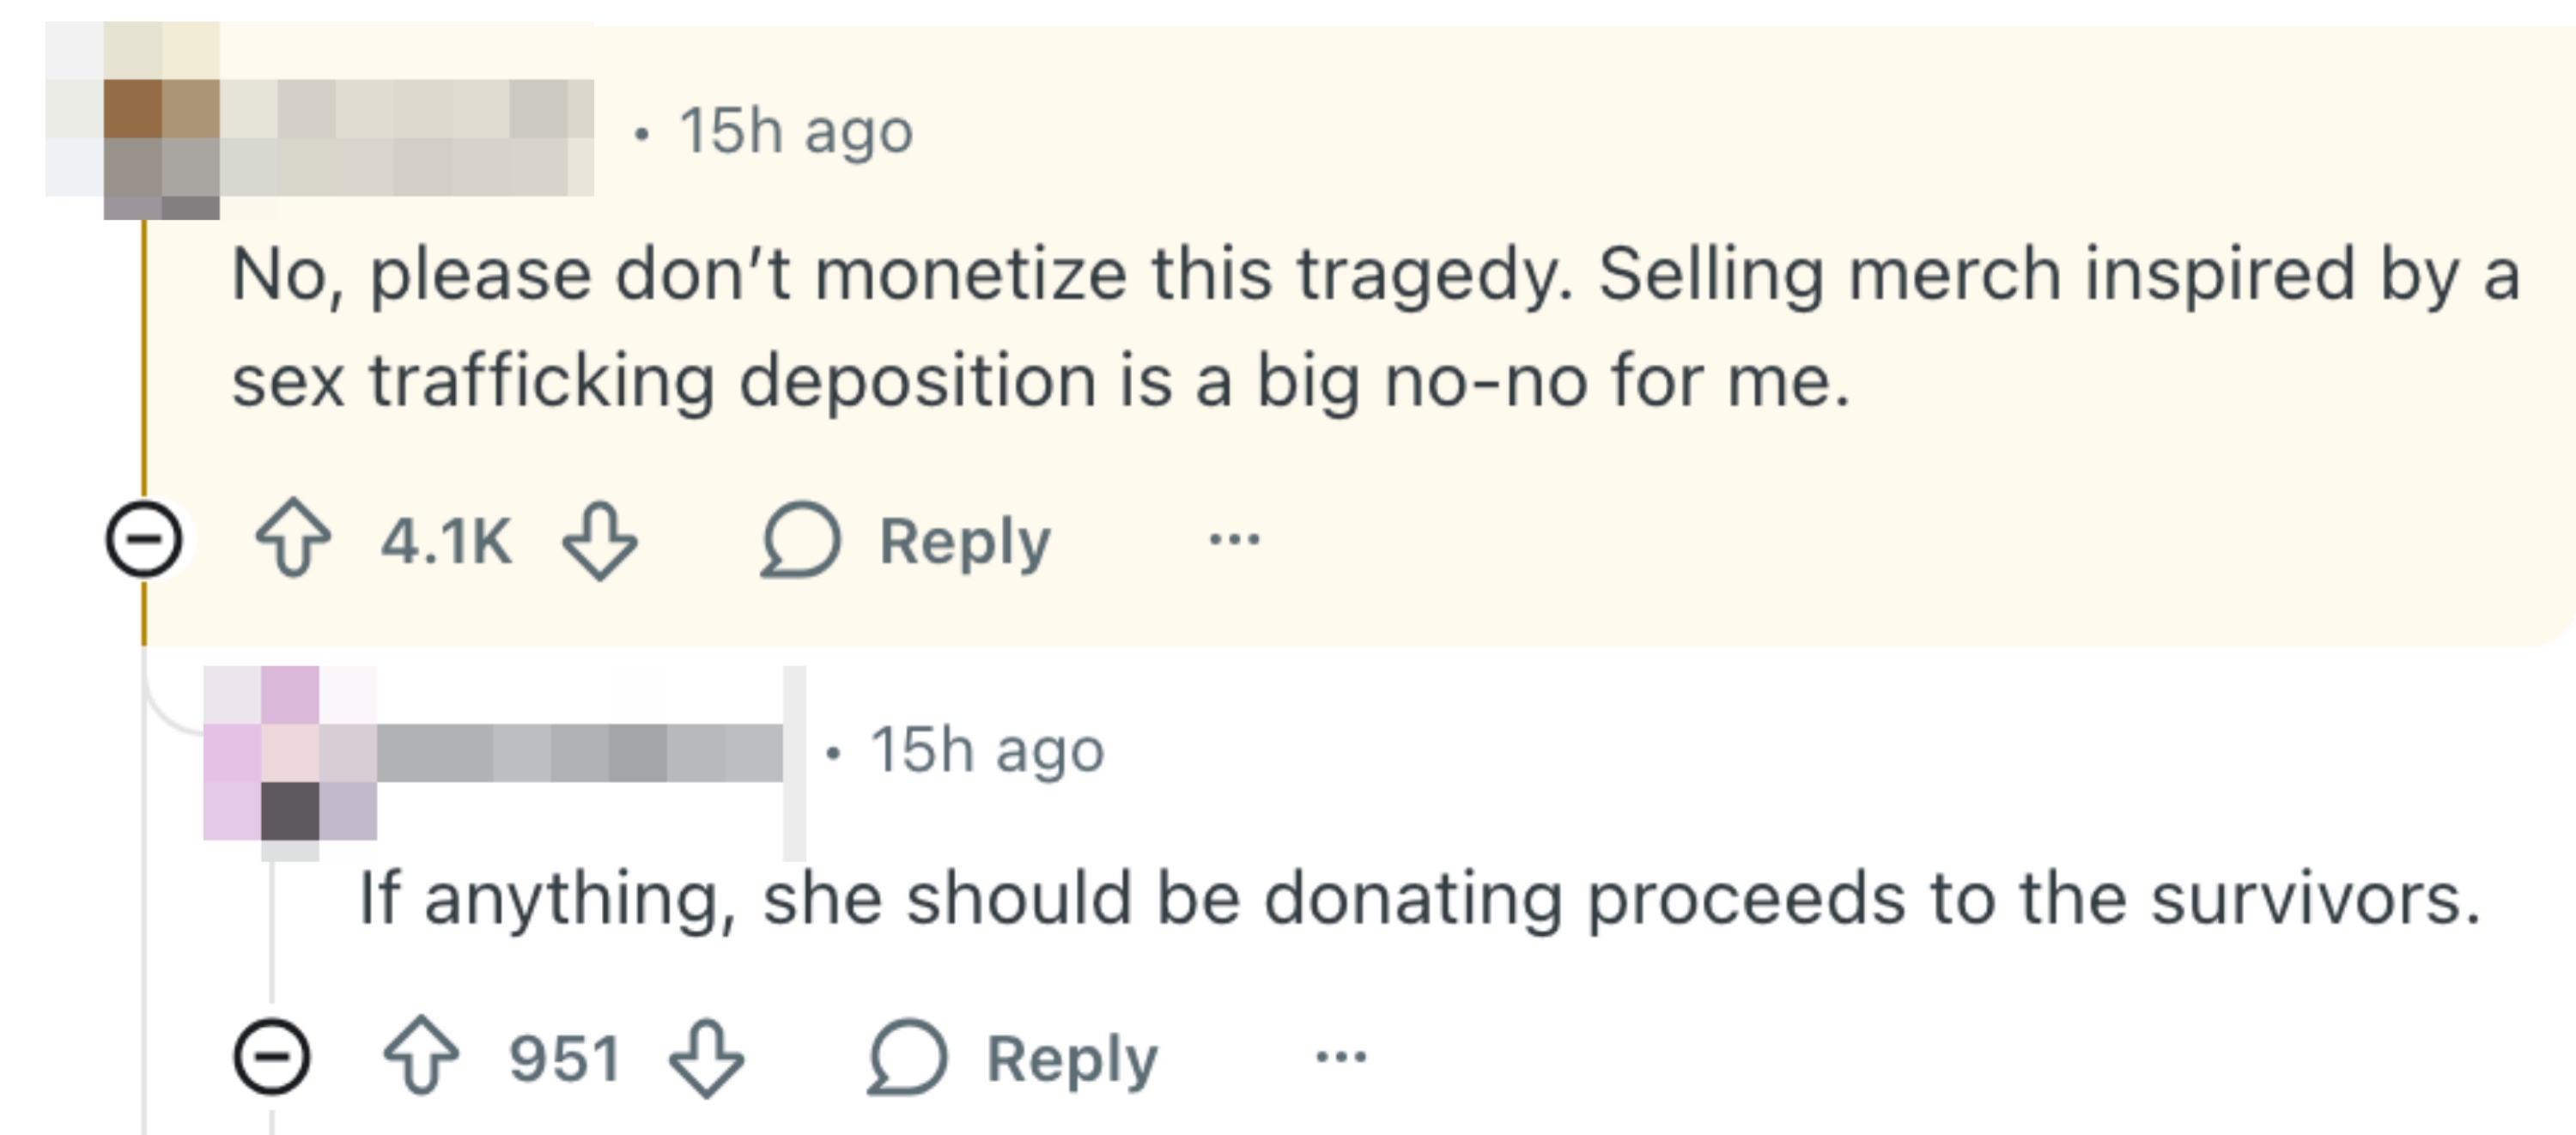Screen dimensions: 2576x1135
Task: Click the 951 vote count
Action: [x=564, y=1058]
